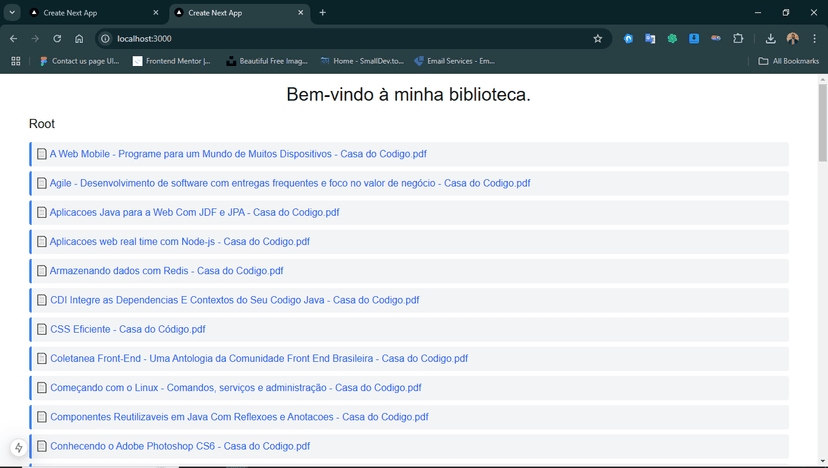Viewport: 828px width, 468px height.
Task: Open a new browser tab
Action: [323, 13]
